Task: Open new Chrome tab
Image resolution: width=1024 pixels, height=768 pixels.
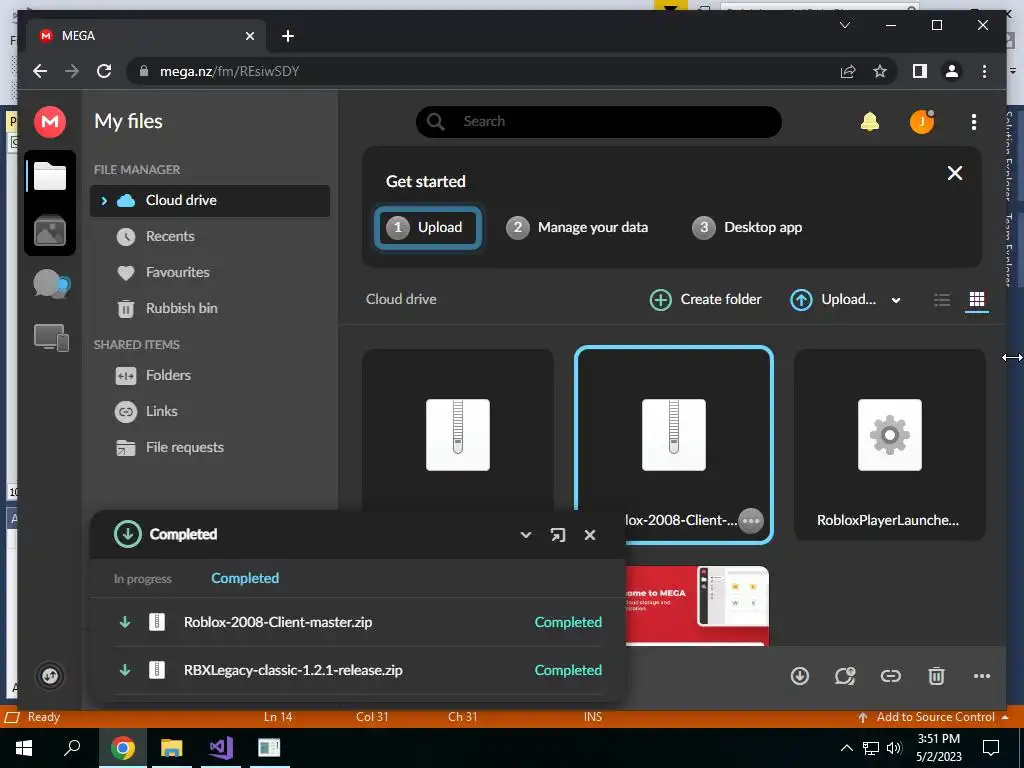Action: (288, 36)
